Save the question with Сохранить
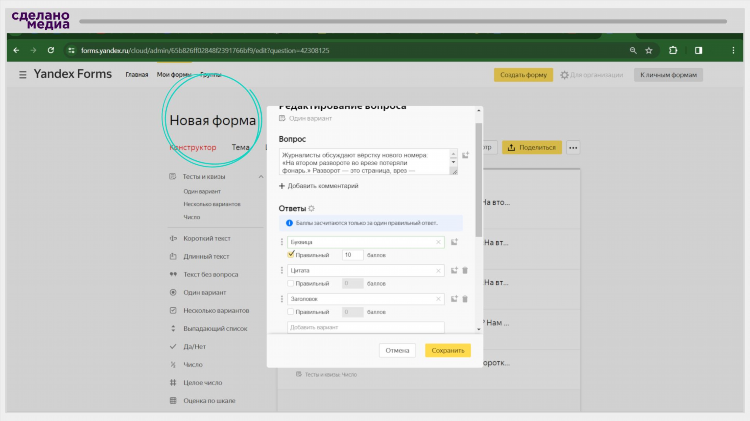750x421 pixels. click(x=448, y=350)
